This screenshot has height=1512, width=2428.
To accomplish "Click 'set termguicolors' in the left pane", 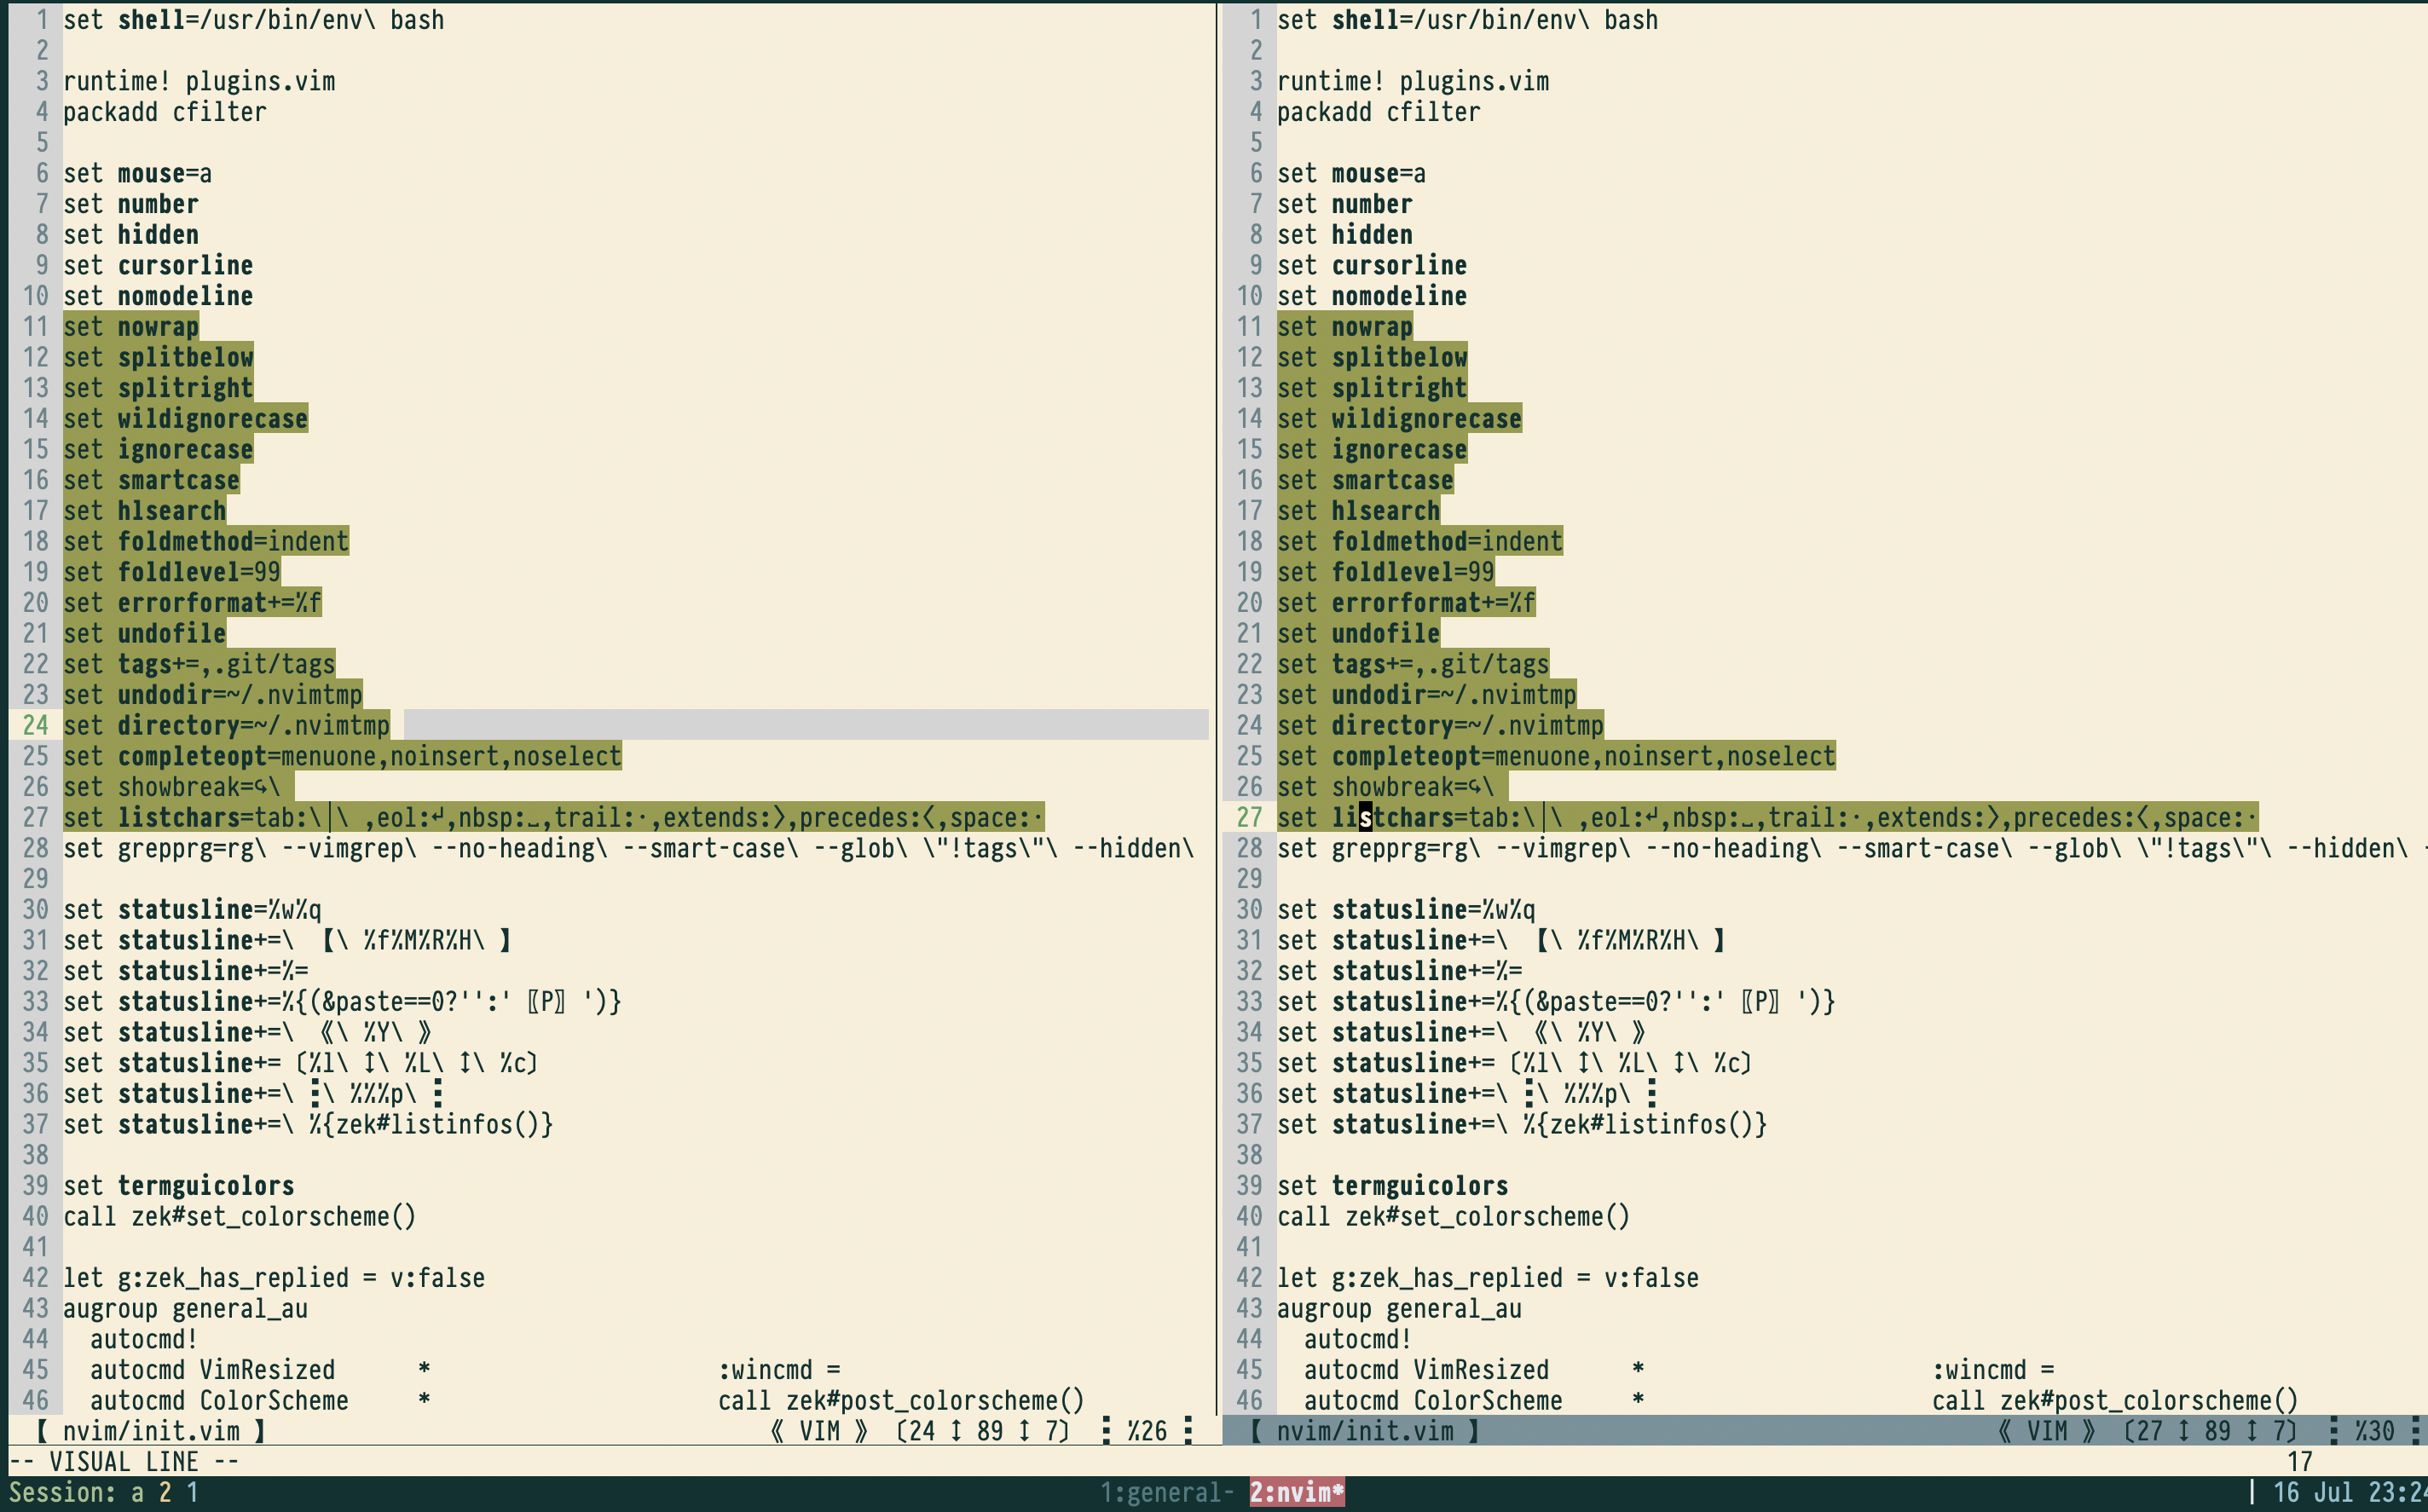I will coord(178,1185).
